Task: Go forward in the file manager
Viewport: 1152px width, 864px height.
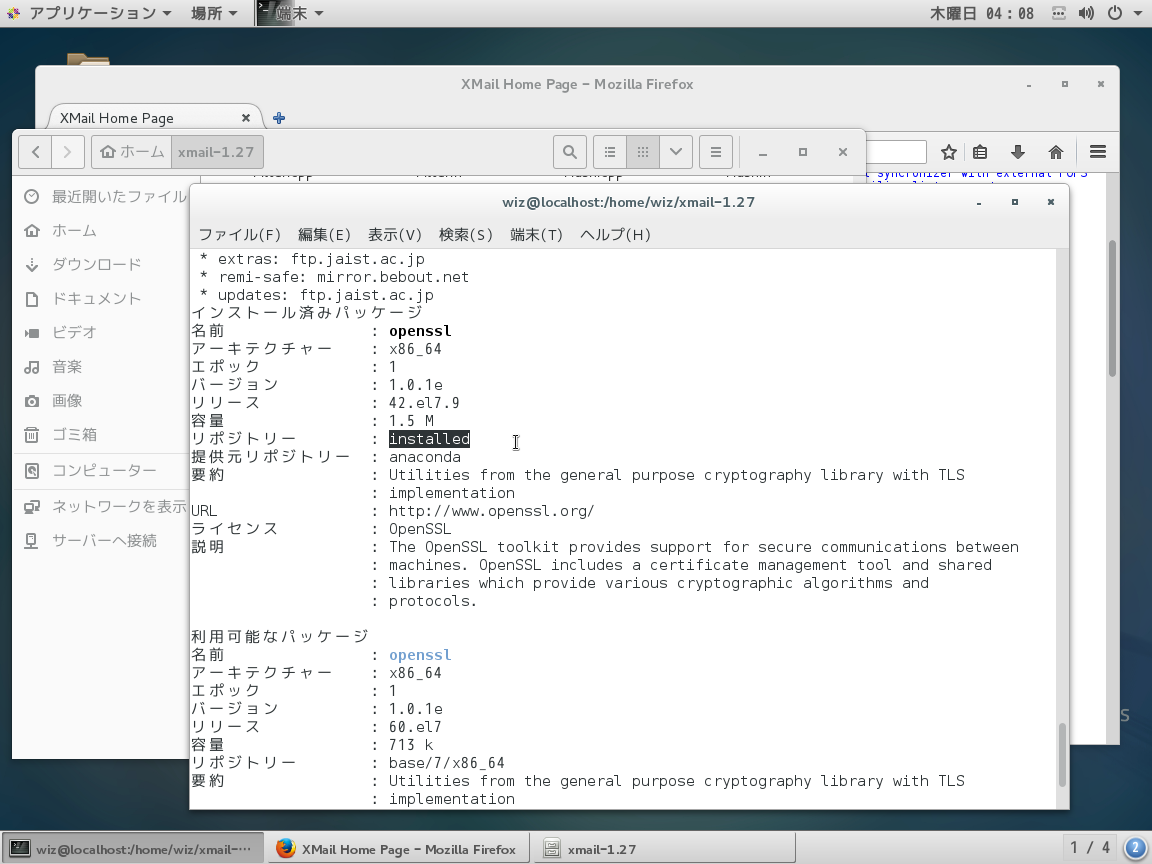Action: pos(68,152)
